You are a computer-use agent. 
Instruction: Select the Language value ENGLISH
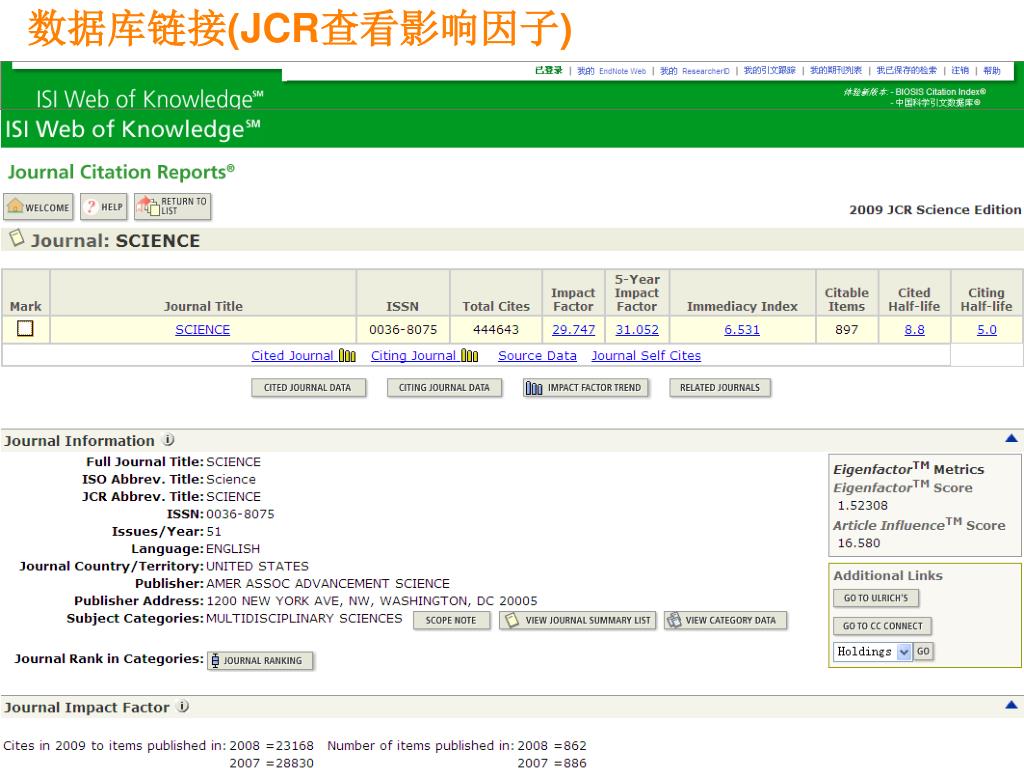(233, 549)
